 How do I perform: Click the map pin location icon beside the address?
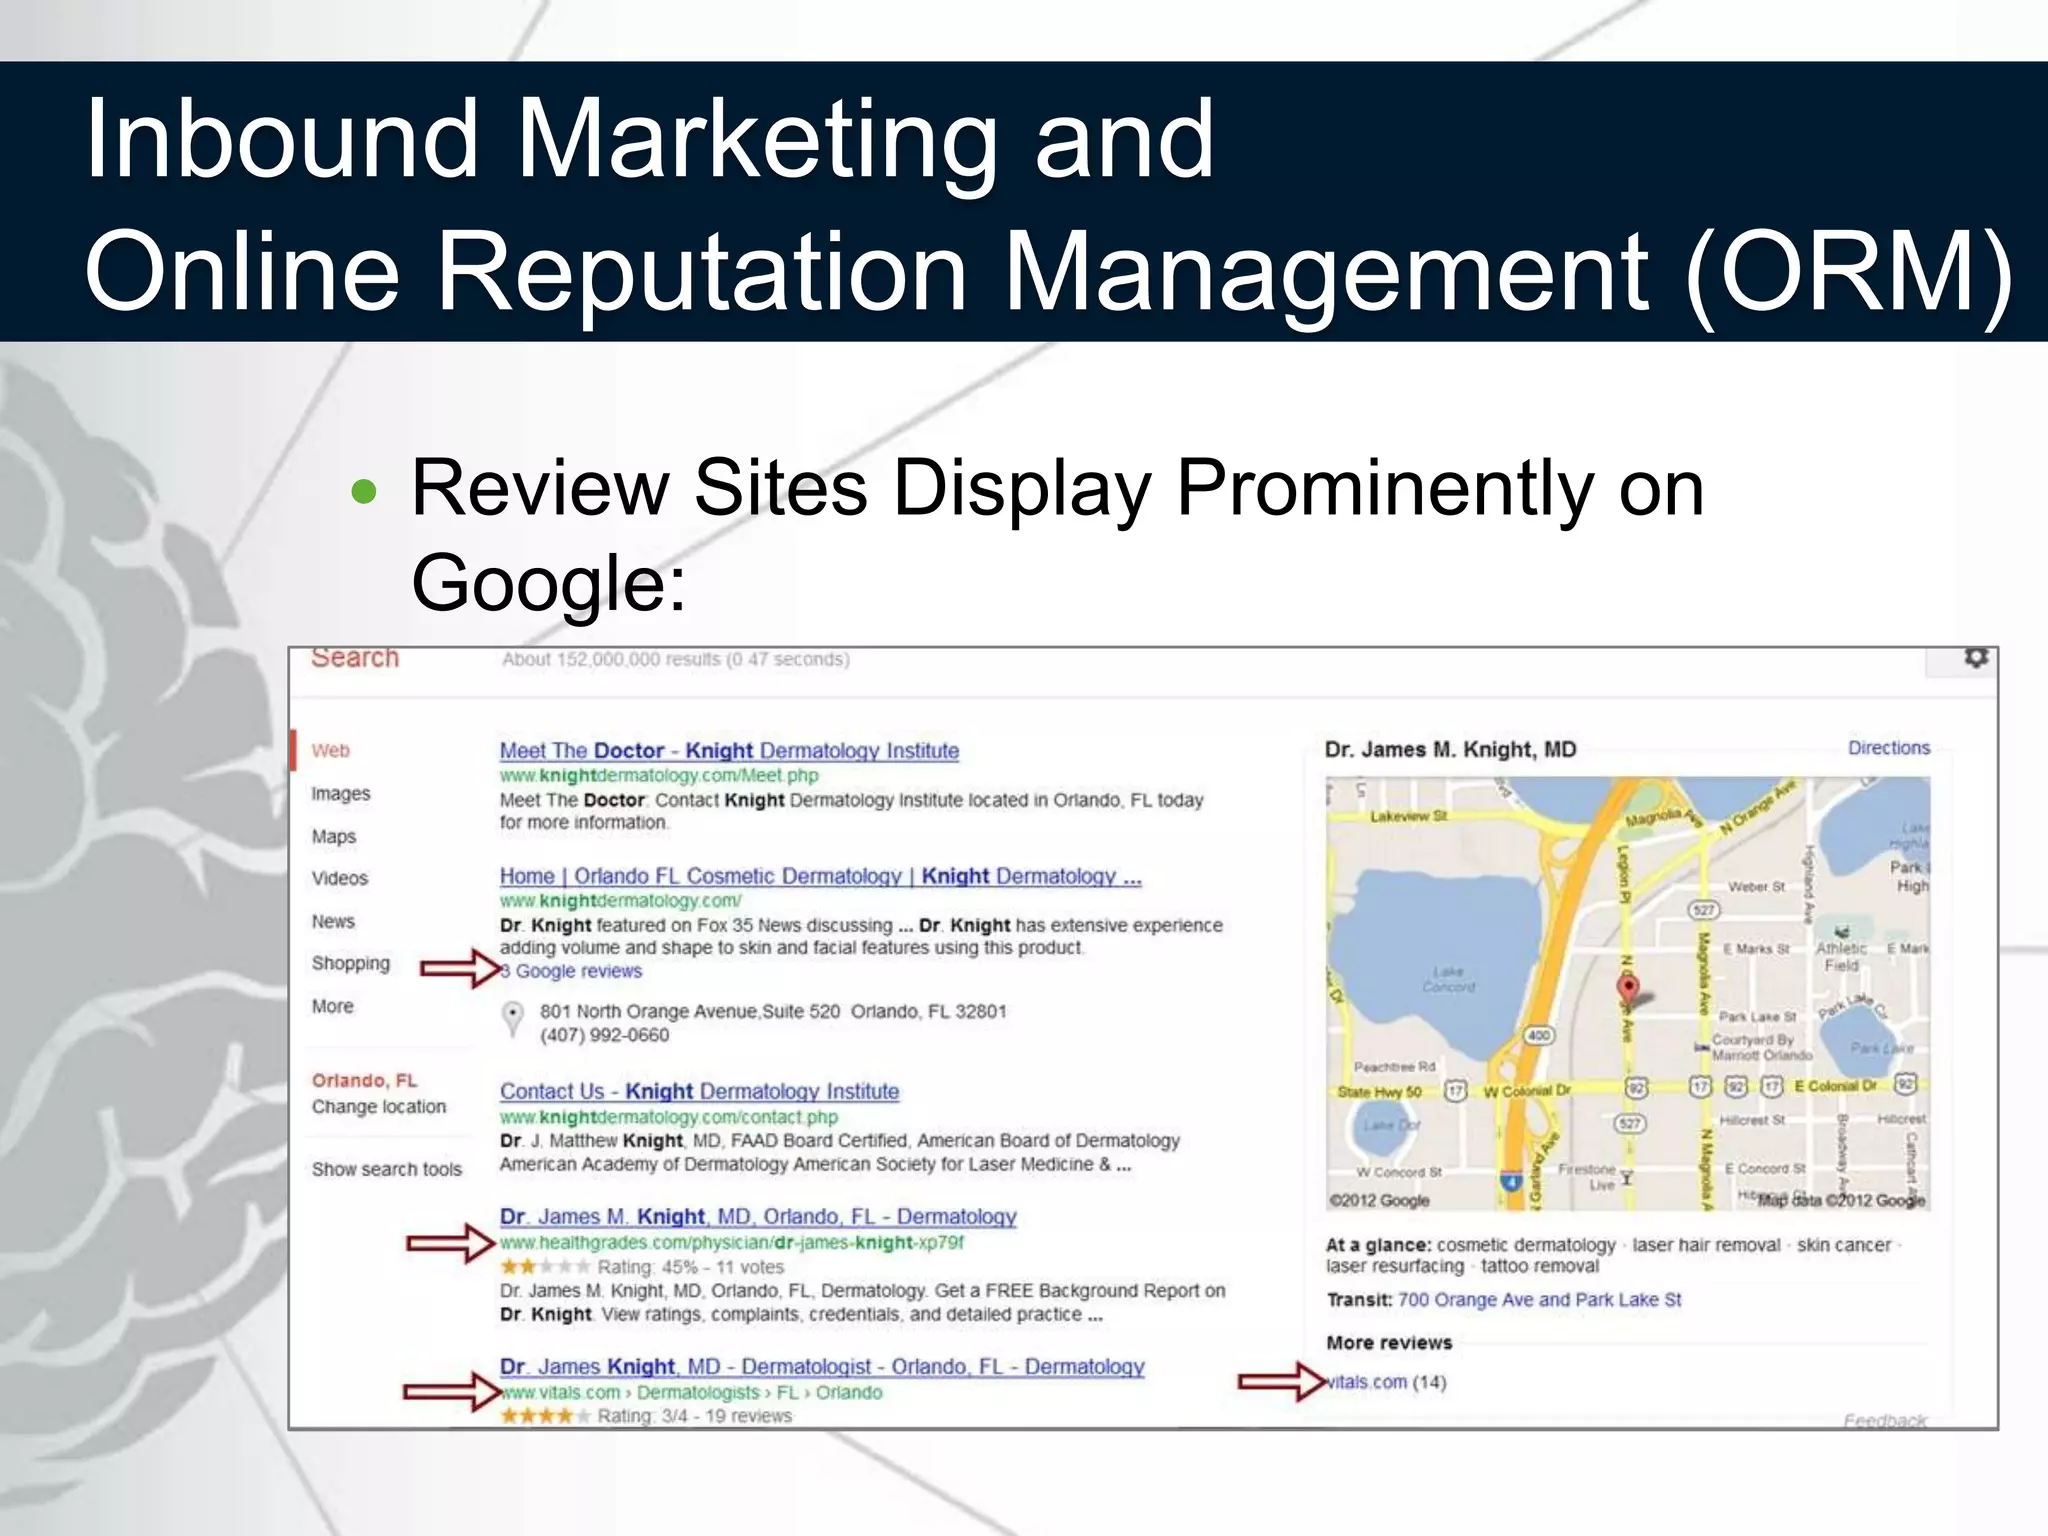coord(512,1019)
